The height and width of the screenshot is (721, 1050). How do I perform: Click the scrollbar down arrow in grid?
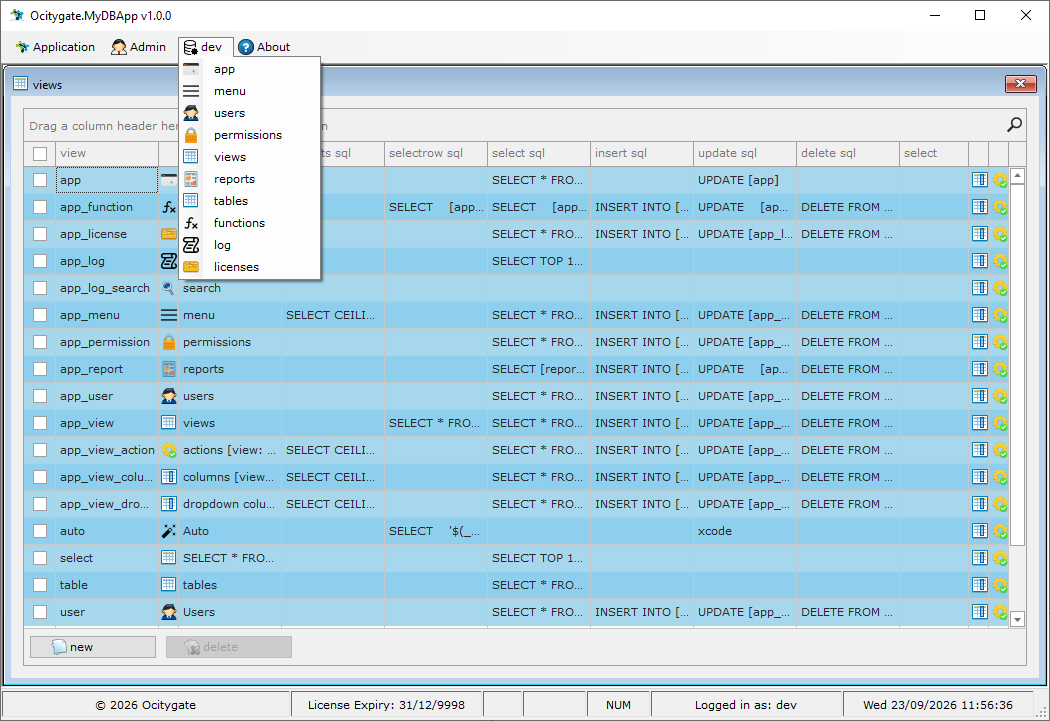[x=1017, y=619]
